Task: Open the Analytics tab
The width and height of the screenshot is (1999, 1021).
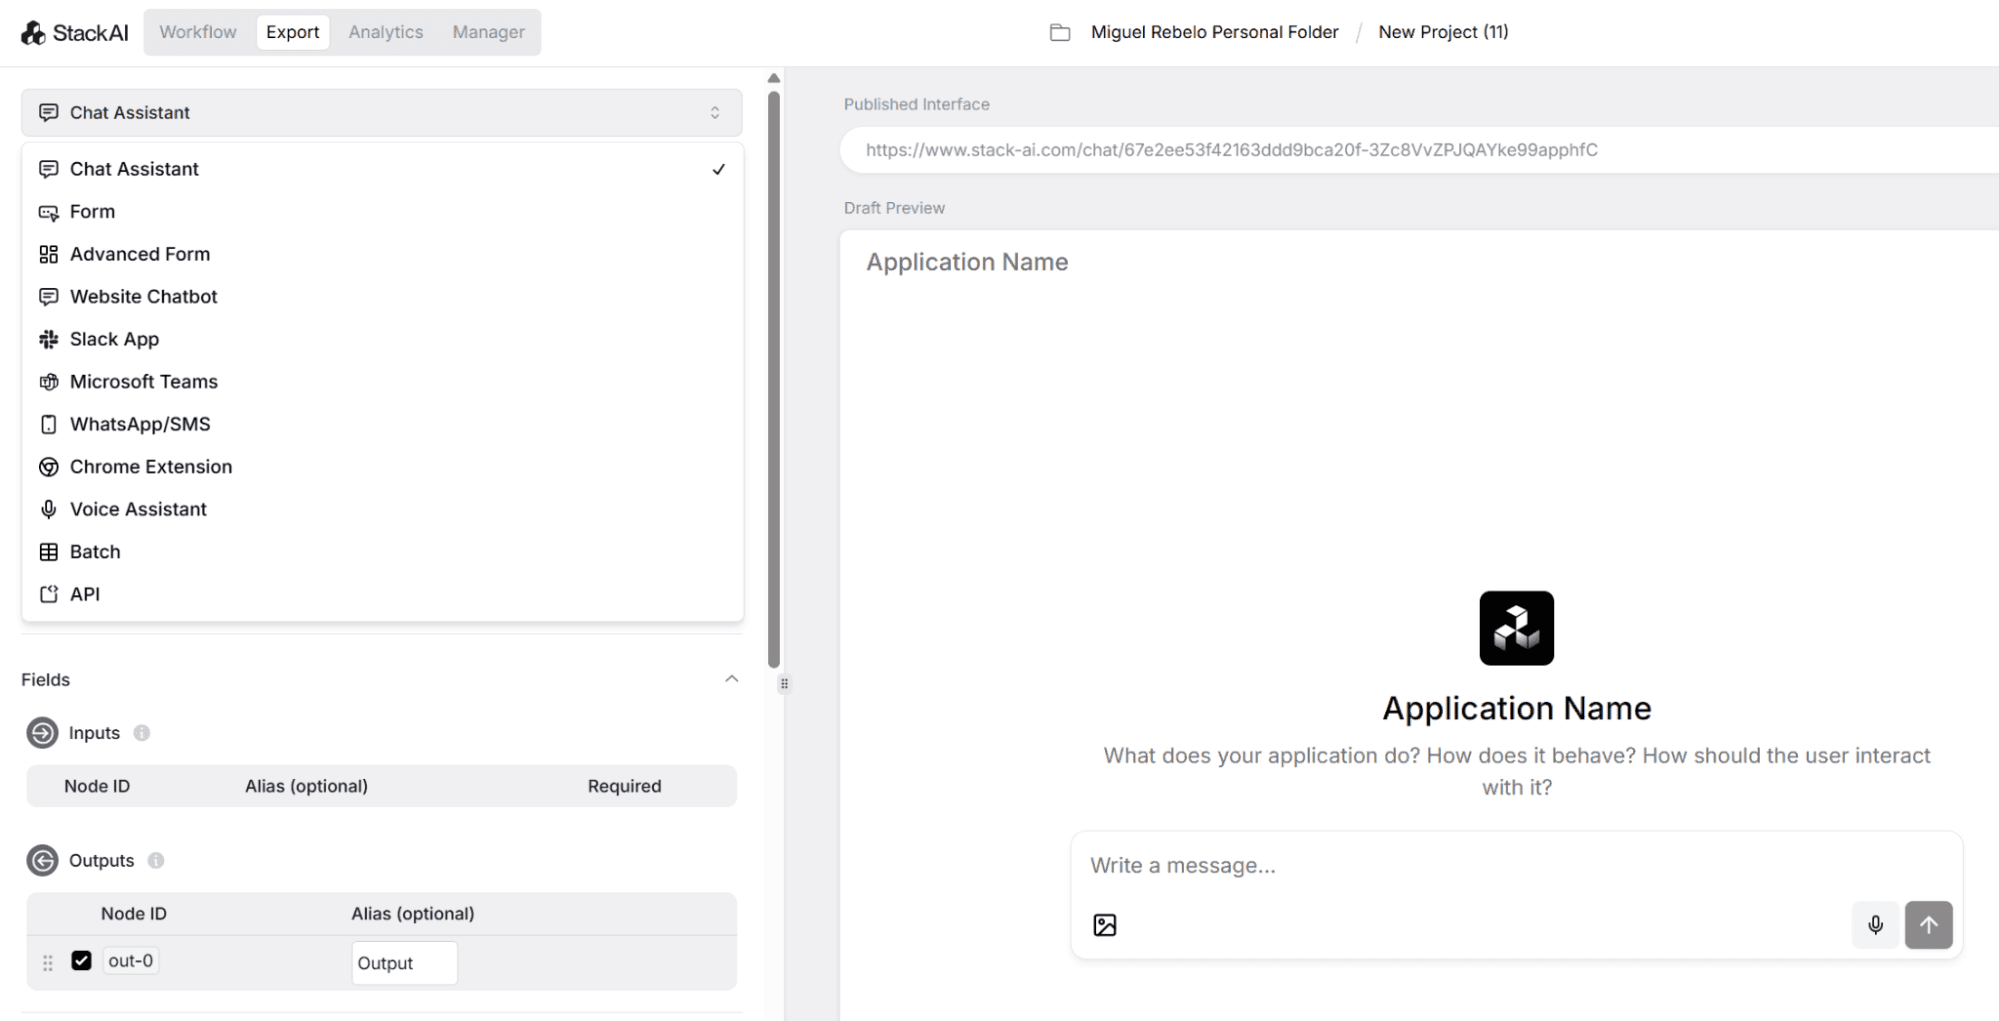Action: pyautogui.click(x=386, y=32)
